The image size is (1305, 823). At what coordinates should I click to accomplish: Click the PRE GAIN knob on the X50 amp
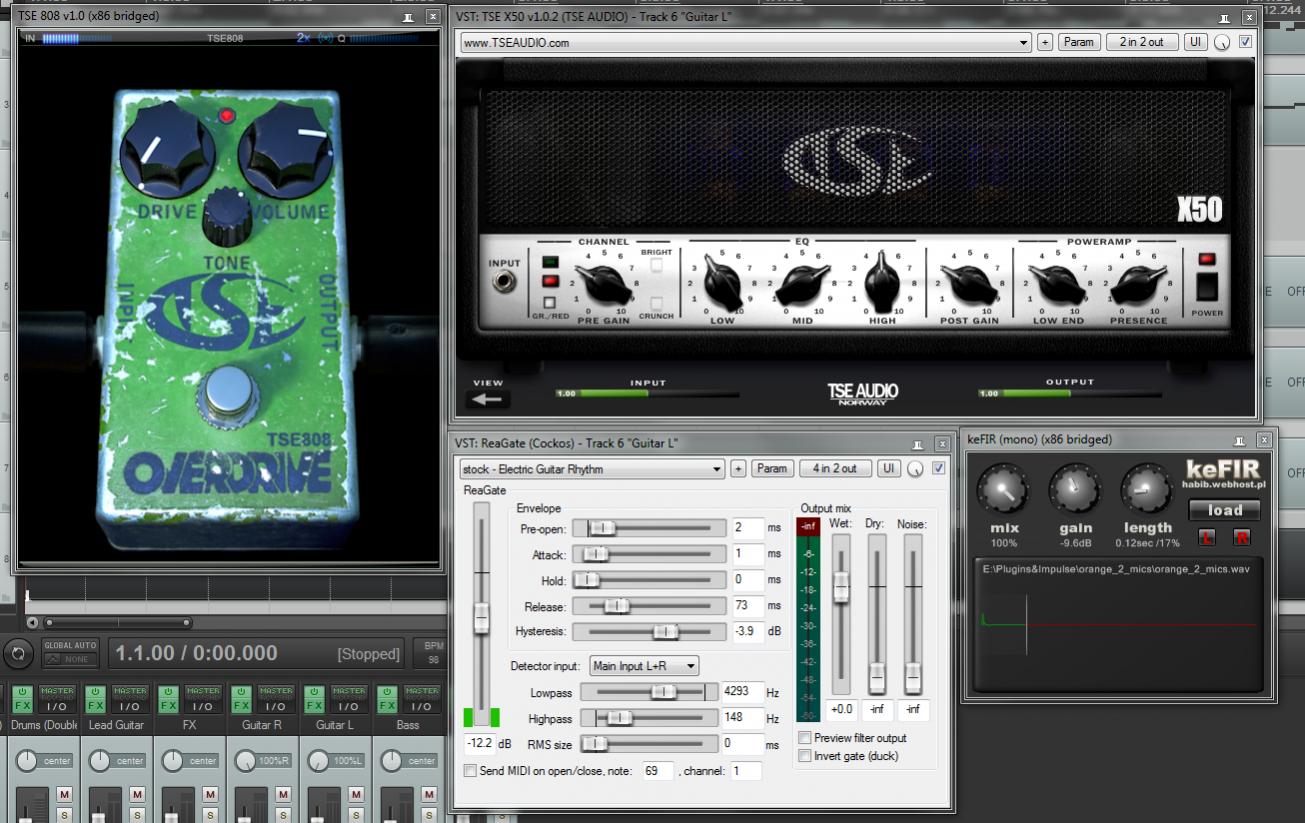[x=603, y=284]
